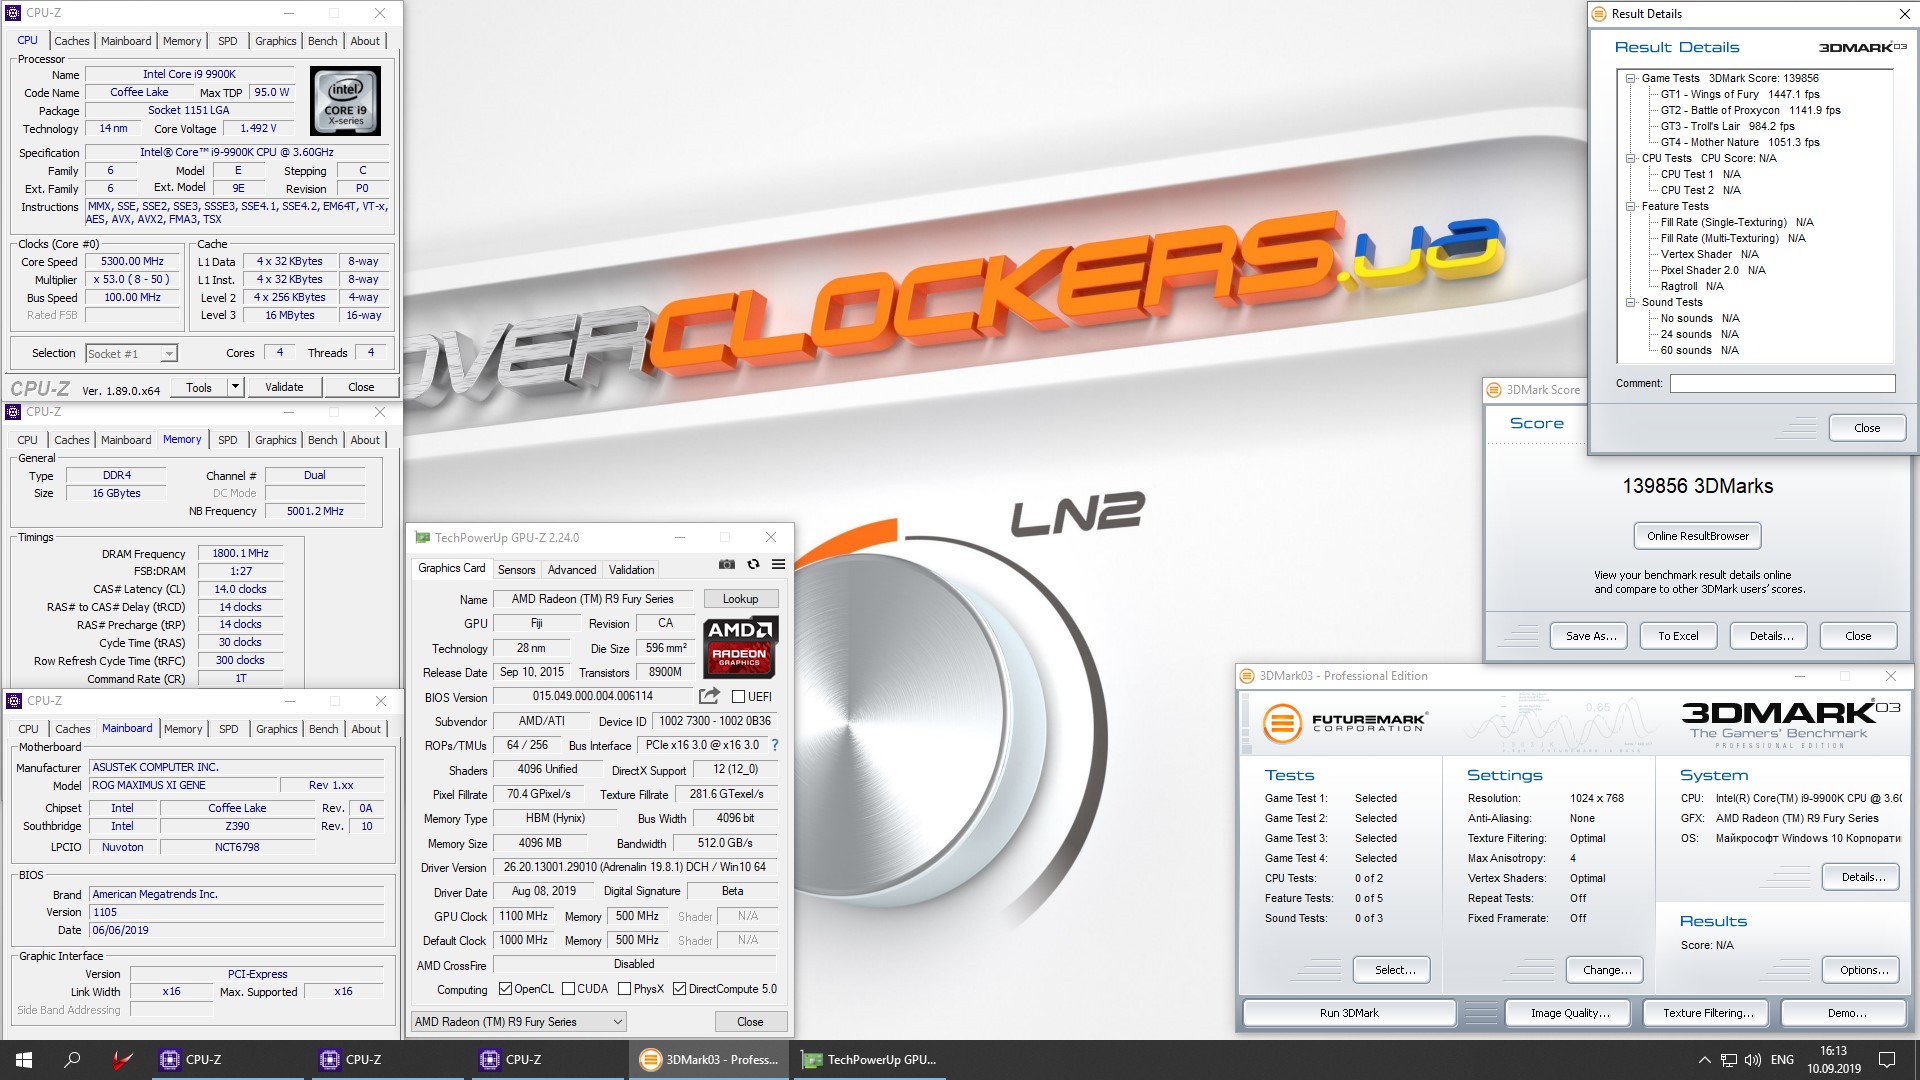This screenshot has height=1080, width=1920.
Task: Click the Comment input field
Action: tap(1783, 384)
